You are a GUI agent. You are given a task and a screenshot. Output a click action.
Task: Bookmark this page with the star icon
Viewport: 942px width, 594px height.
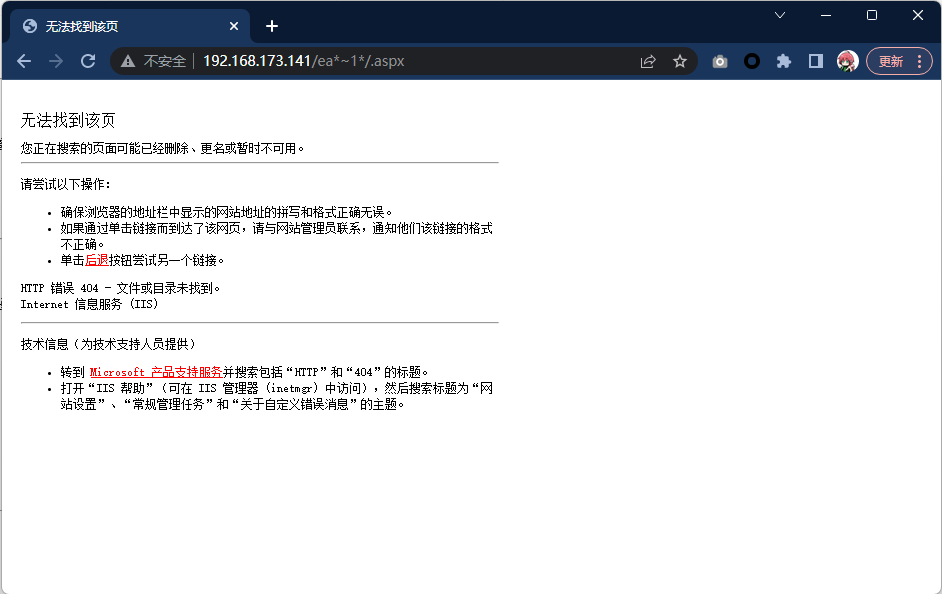(x=680, y=61)
